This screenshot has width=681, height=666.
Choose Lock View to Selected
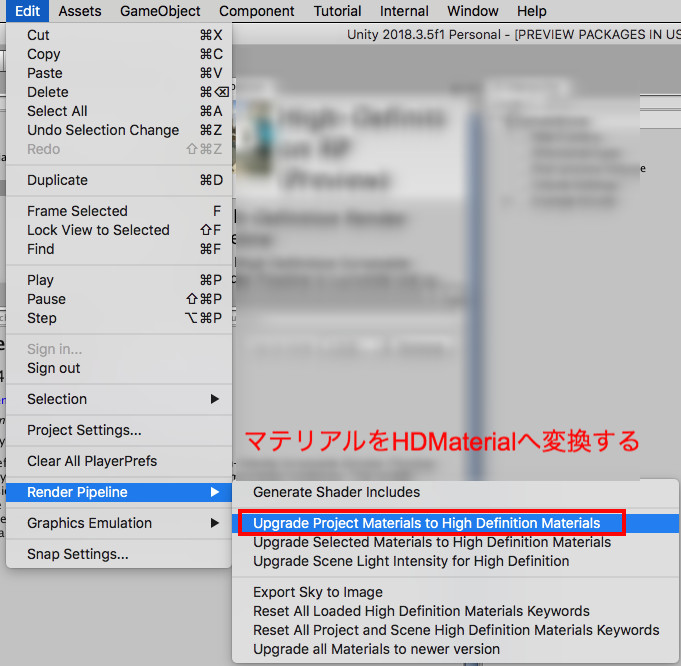119,230
